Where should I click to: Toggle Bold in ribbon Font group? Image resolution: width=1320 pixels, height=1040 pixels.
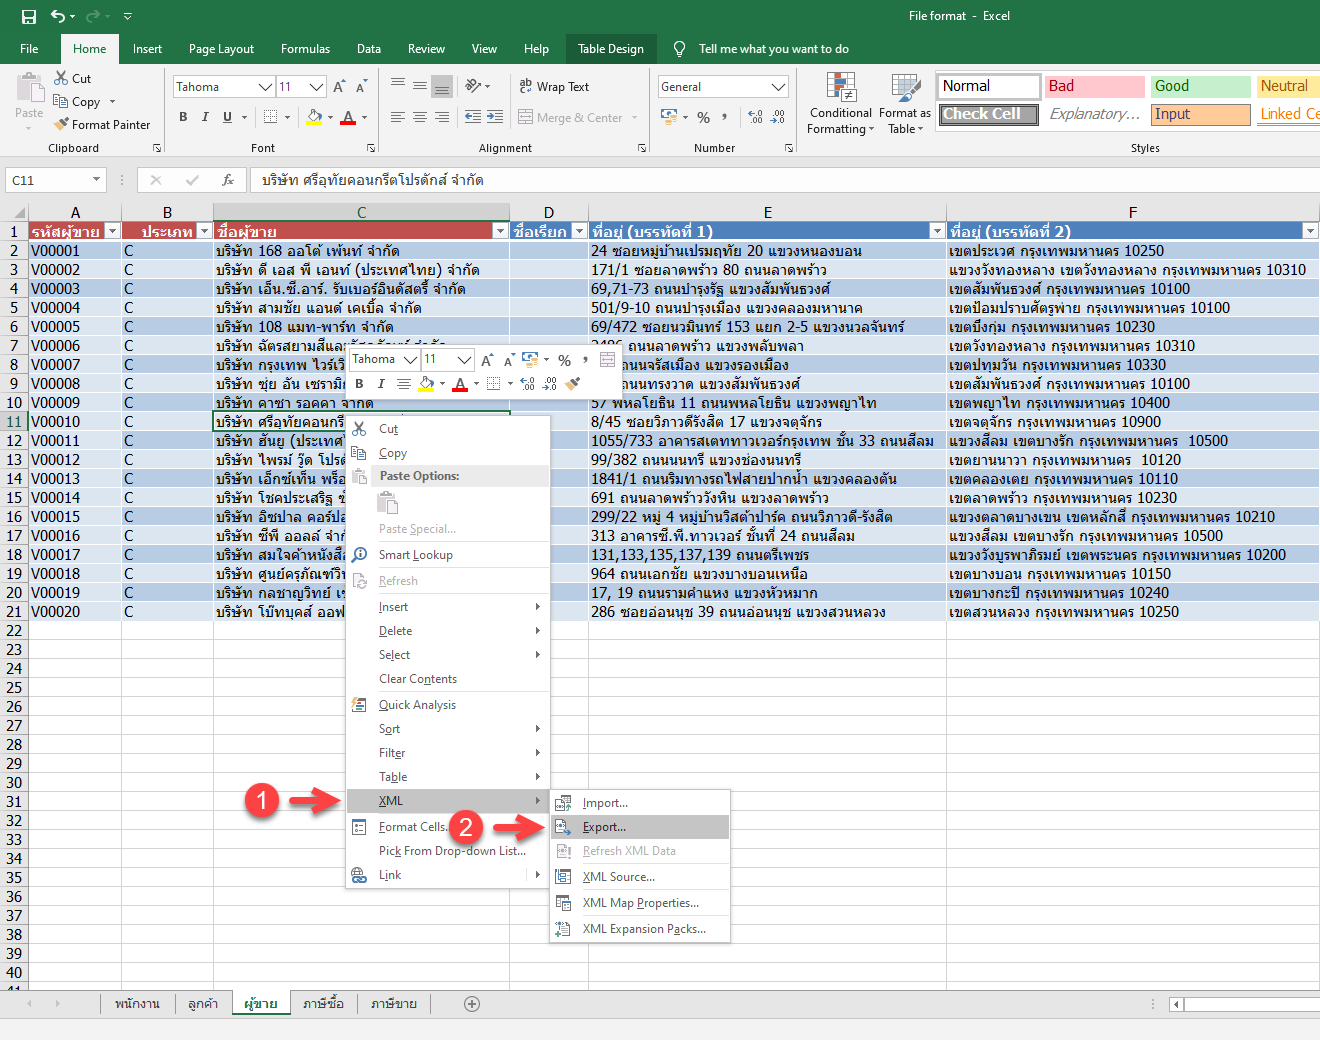pyautogui.click(x=183, y=117)
